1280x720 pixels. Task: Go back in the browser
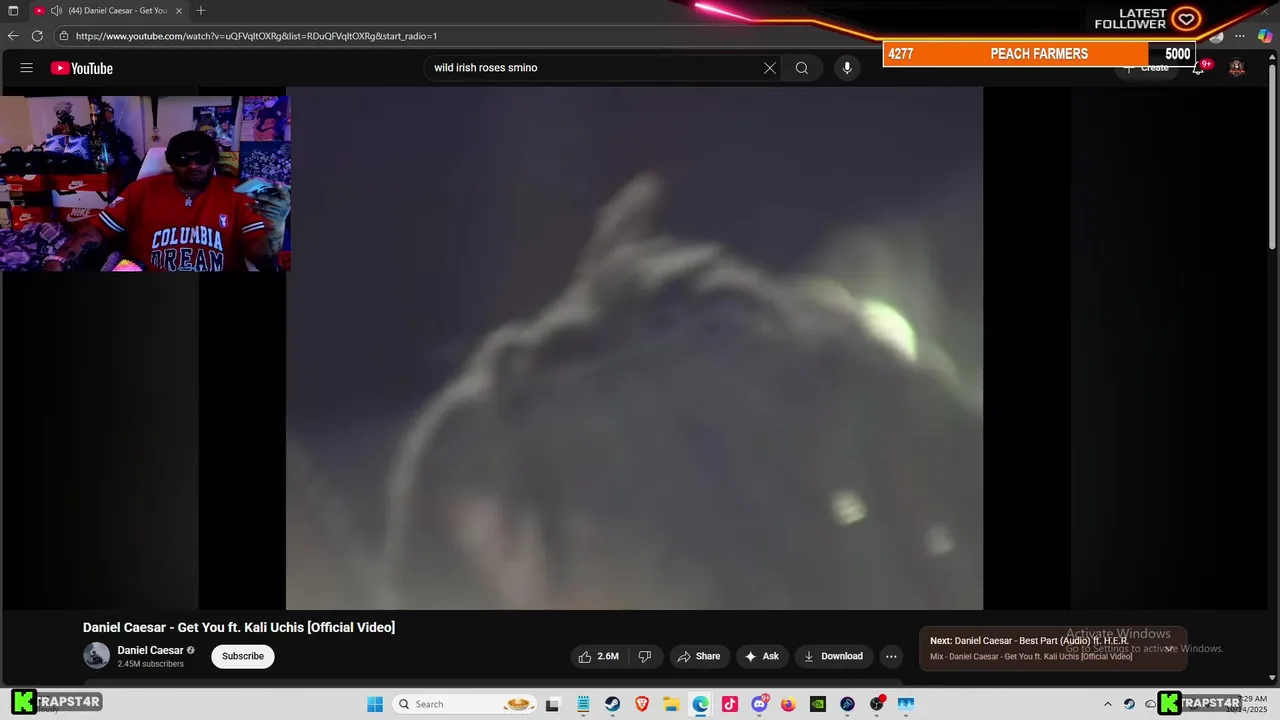[13, 36]
